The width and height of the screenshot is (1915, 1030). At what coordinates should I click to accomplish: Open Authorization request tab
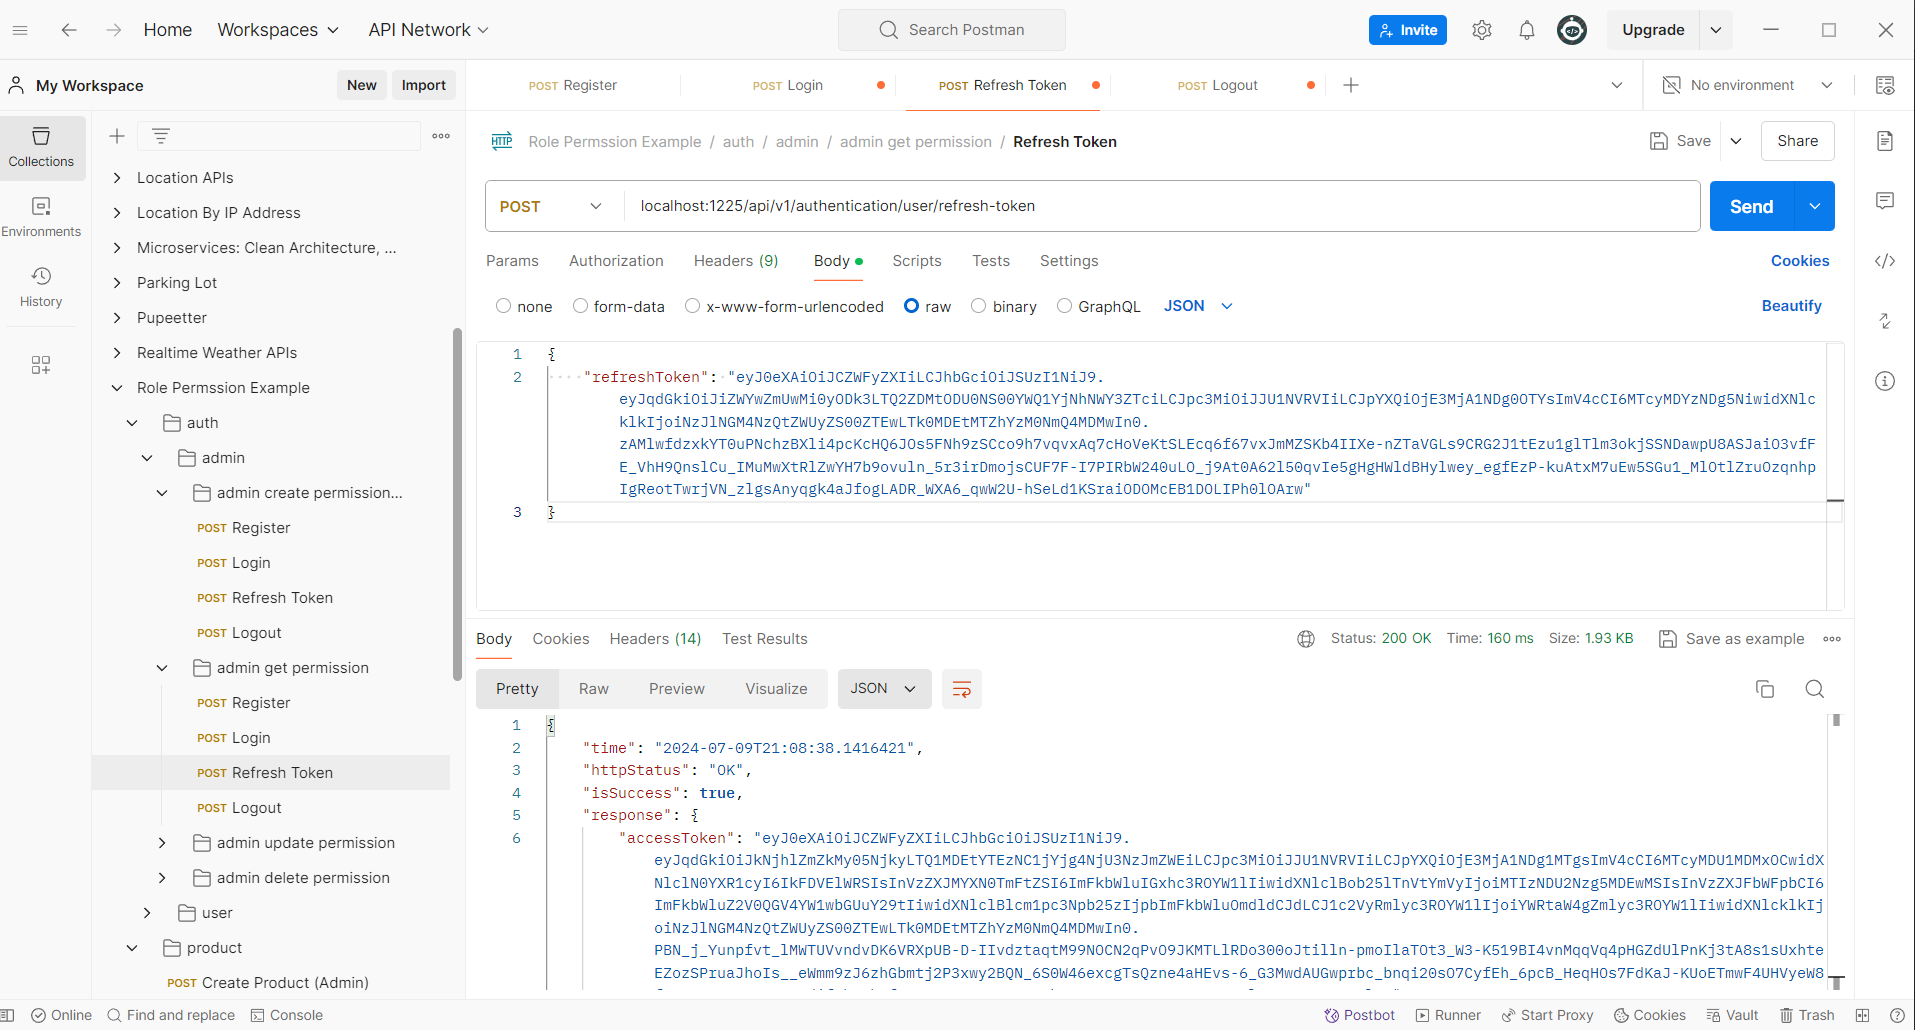pyautogui.click(x=616, y=261)
